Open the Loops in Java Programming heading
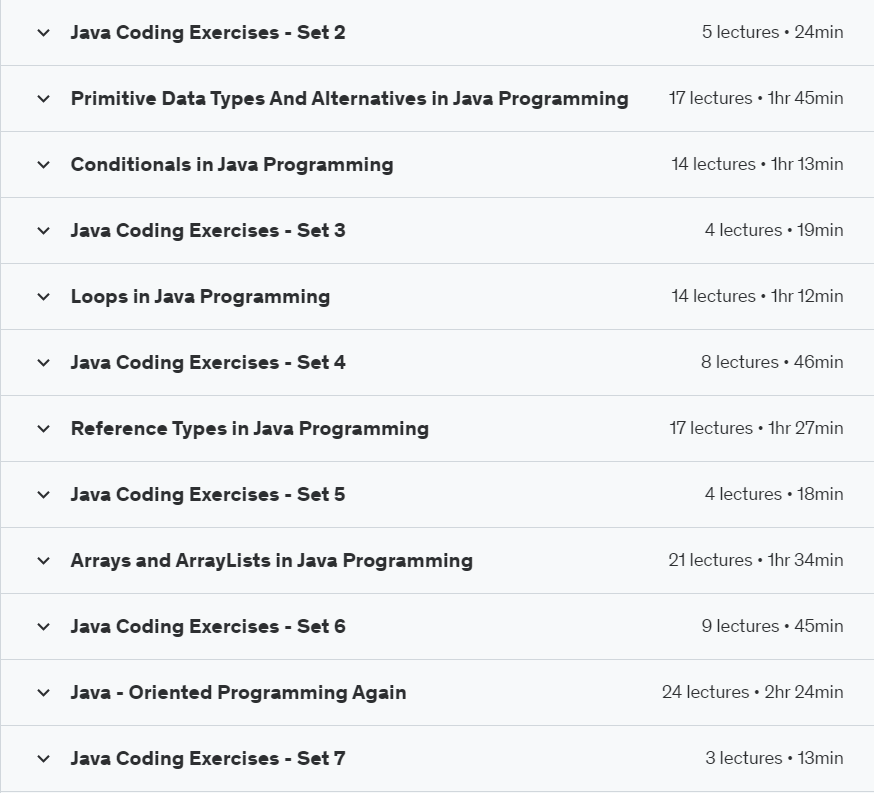Screen dimensions: 874x793 coord(200,296)
